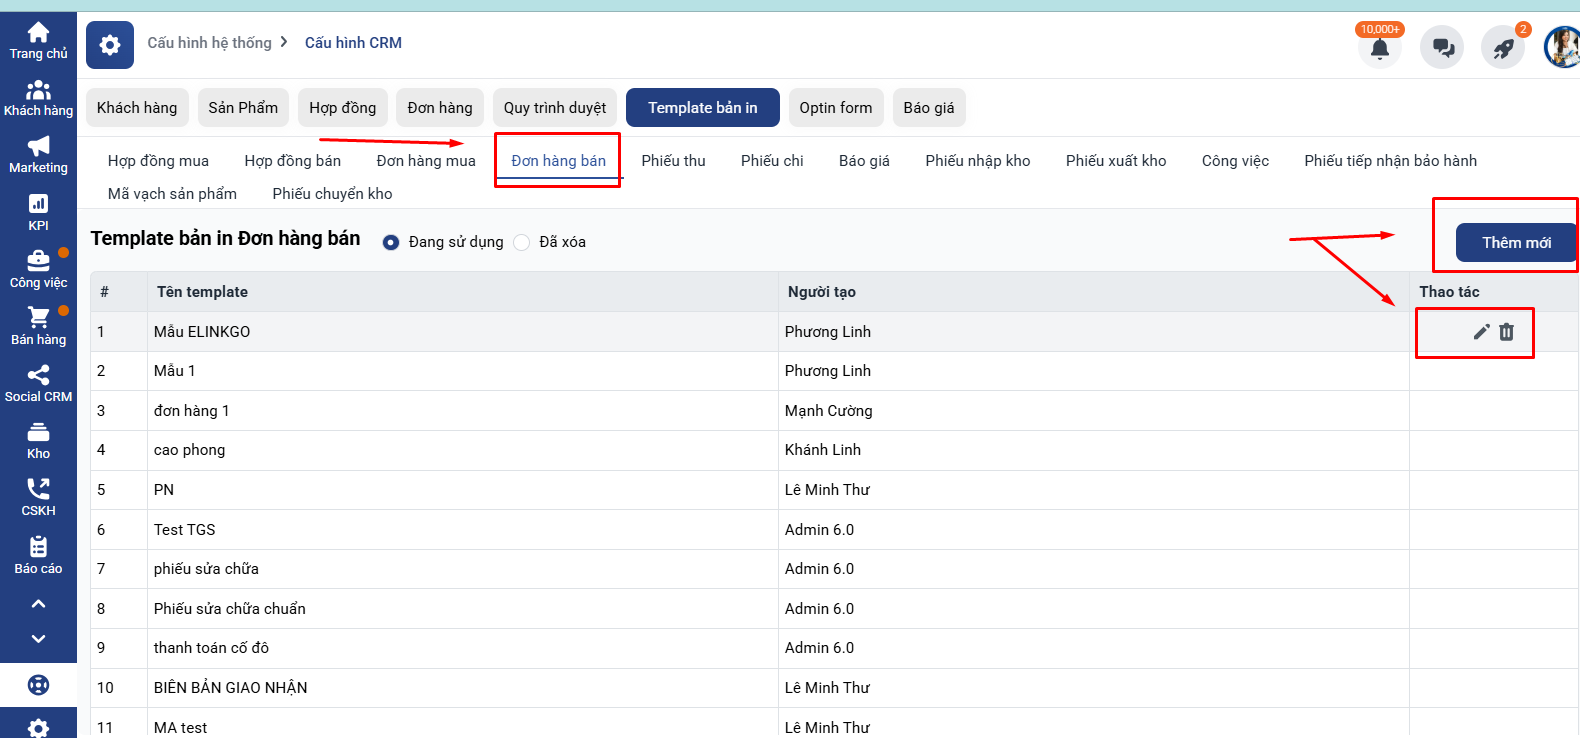Select the Đang sử dụng radio option
The image size is (1580, 738).
[x=391, y=242]
